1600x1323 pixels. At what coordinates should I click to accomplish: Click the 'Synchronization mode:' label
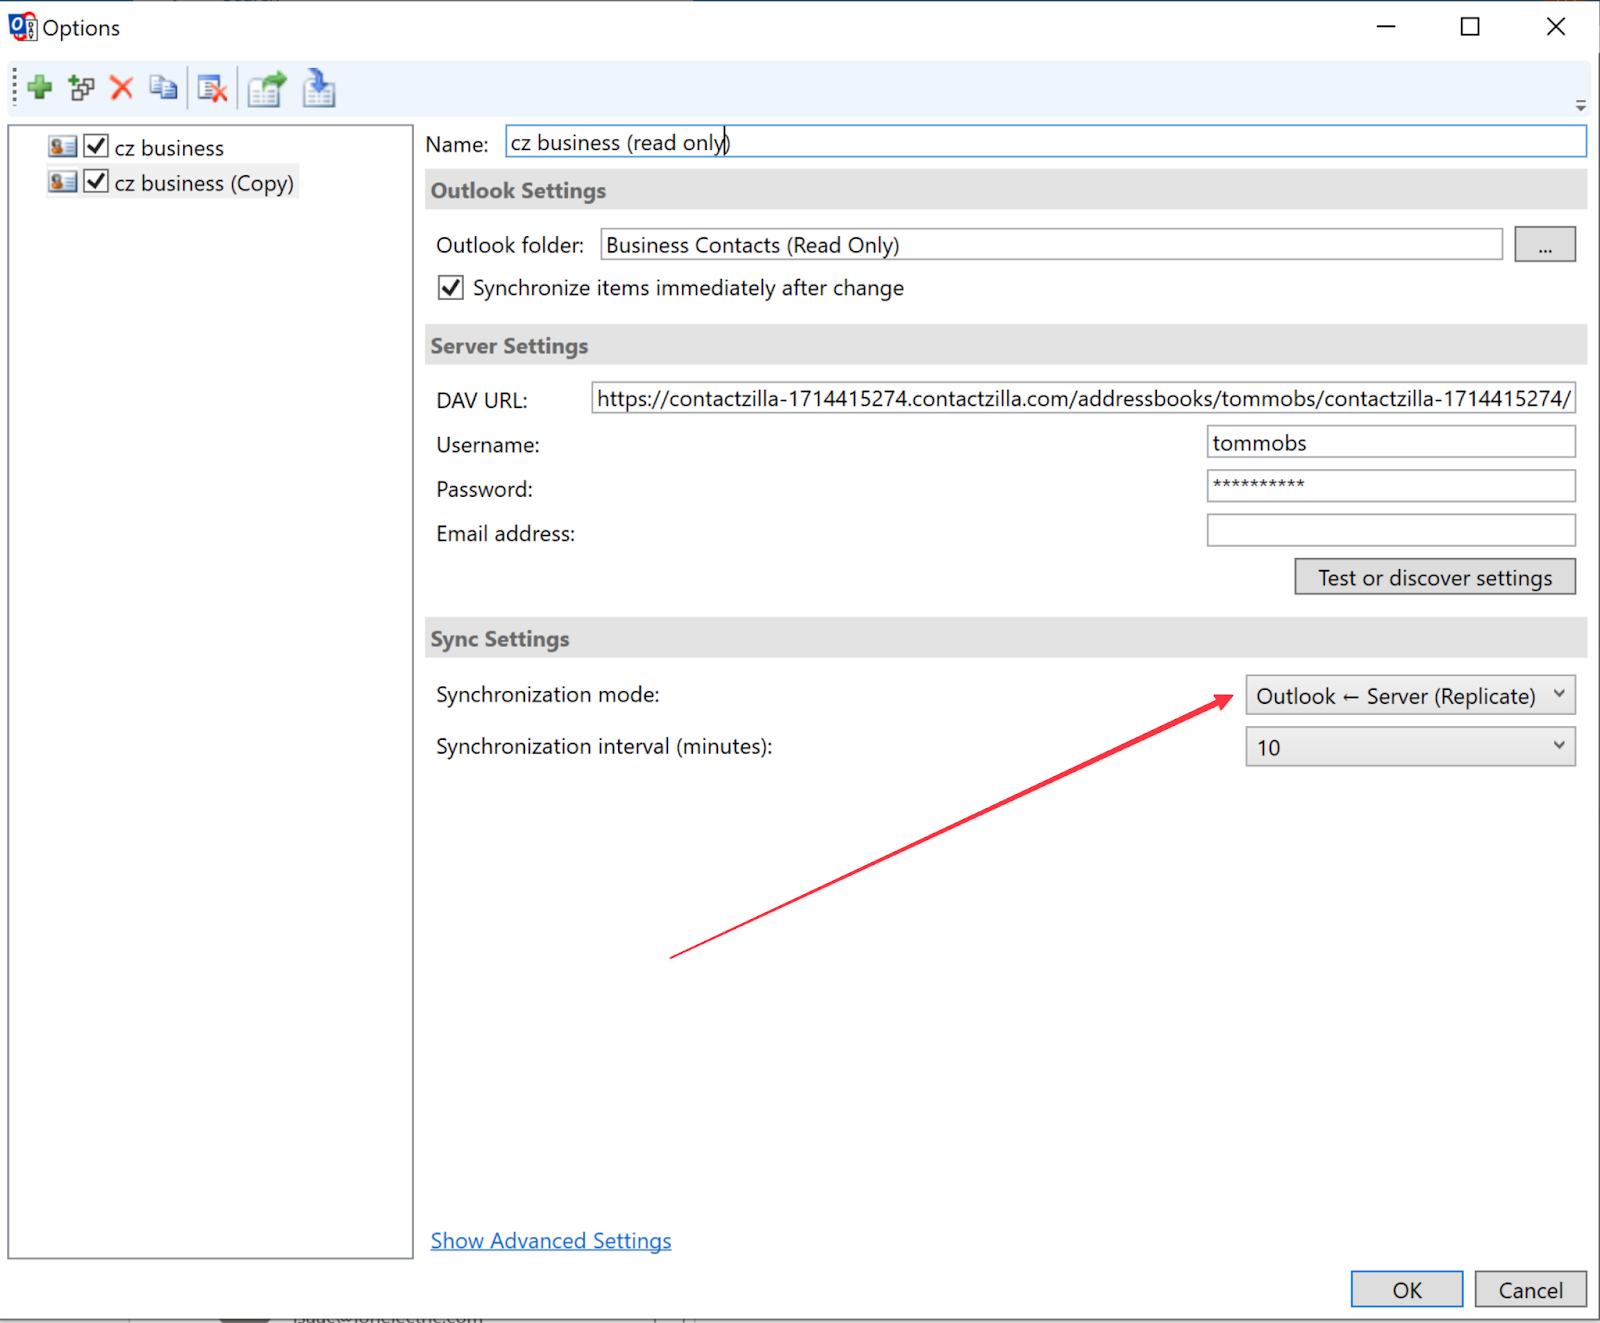coord(548,695)
